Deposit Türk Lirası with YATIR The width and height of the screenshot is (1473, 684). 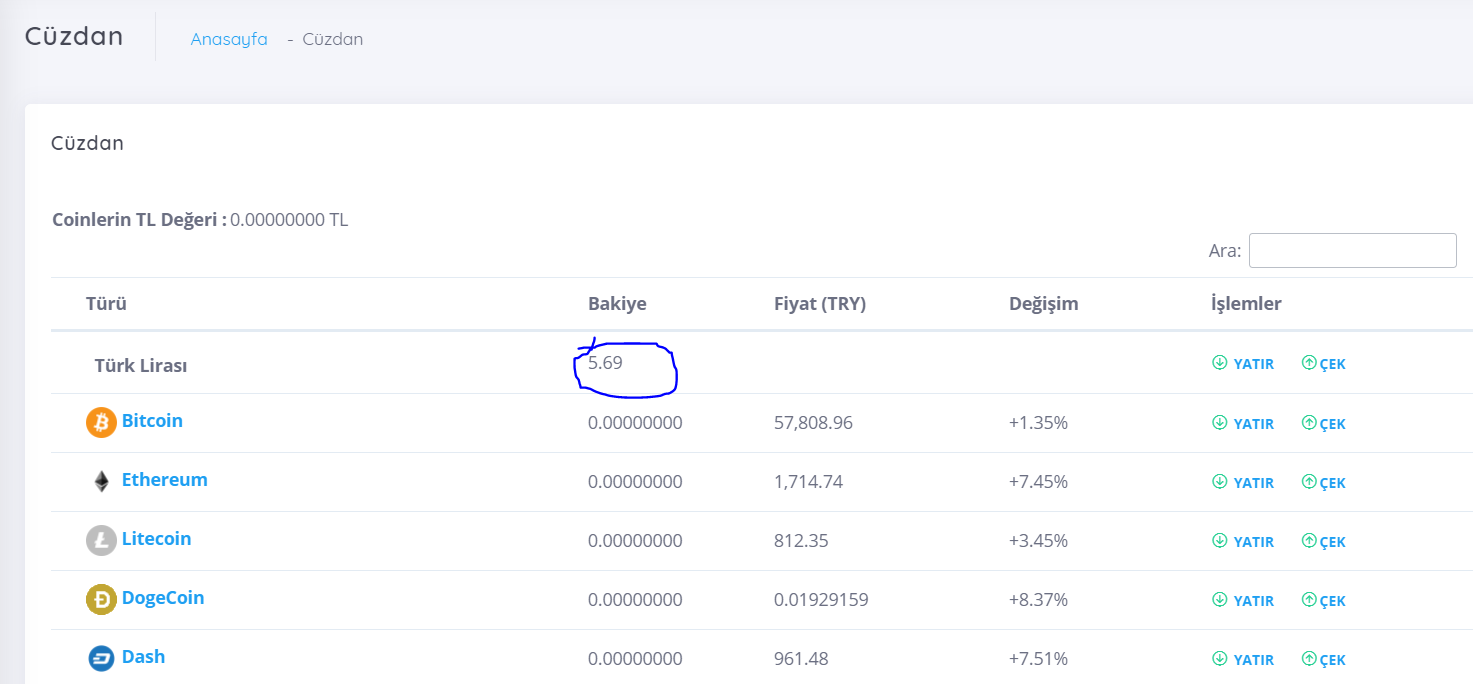pos(1243,364)
